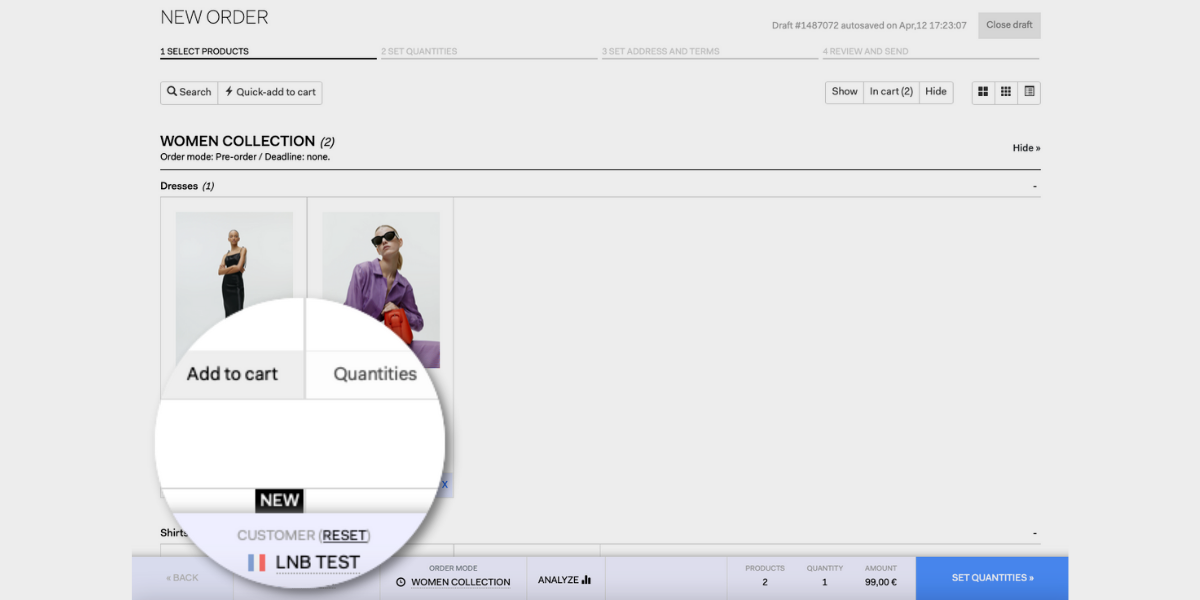Open the Search products button
Viewport: 1200px width, 600px height.
189,92
